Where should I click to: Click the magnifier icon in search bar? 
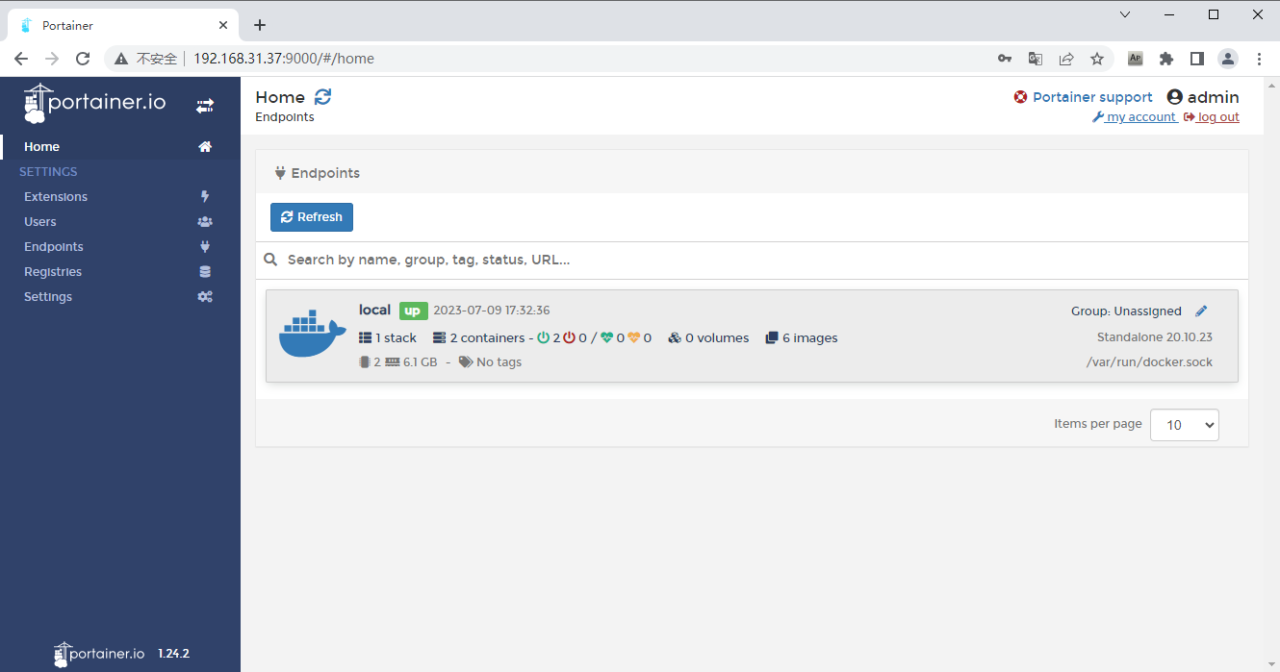coord(270,260)
